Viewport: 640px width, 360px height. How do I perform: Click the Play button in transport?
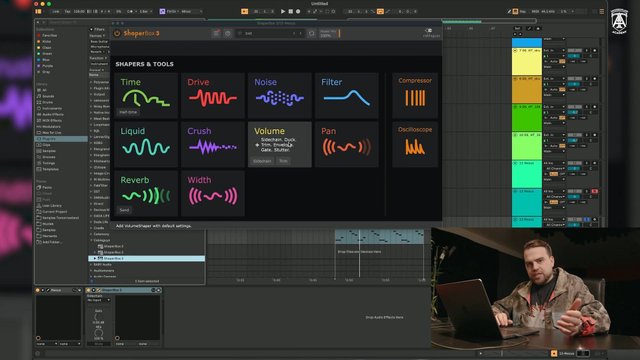[x=283, y=11]
